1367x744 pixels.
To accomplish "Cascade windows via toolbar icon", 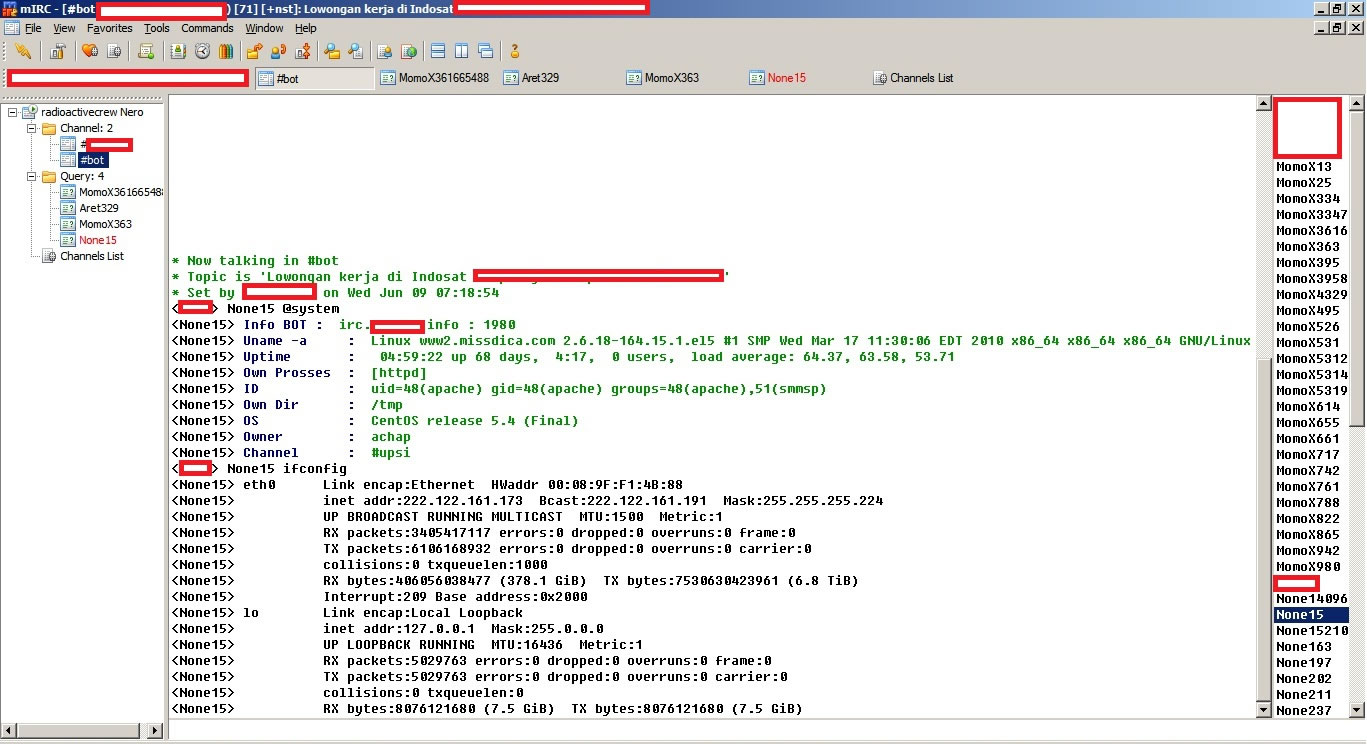I will click(x=486, y=51).
